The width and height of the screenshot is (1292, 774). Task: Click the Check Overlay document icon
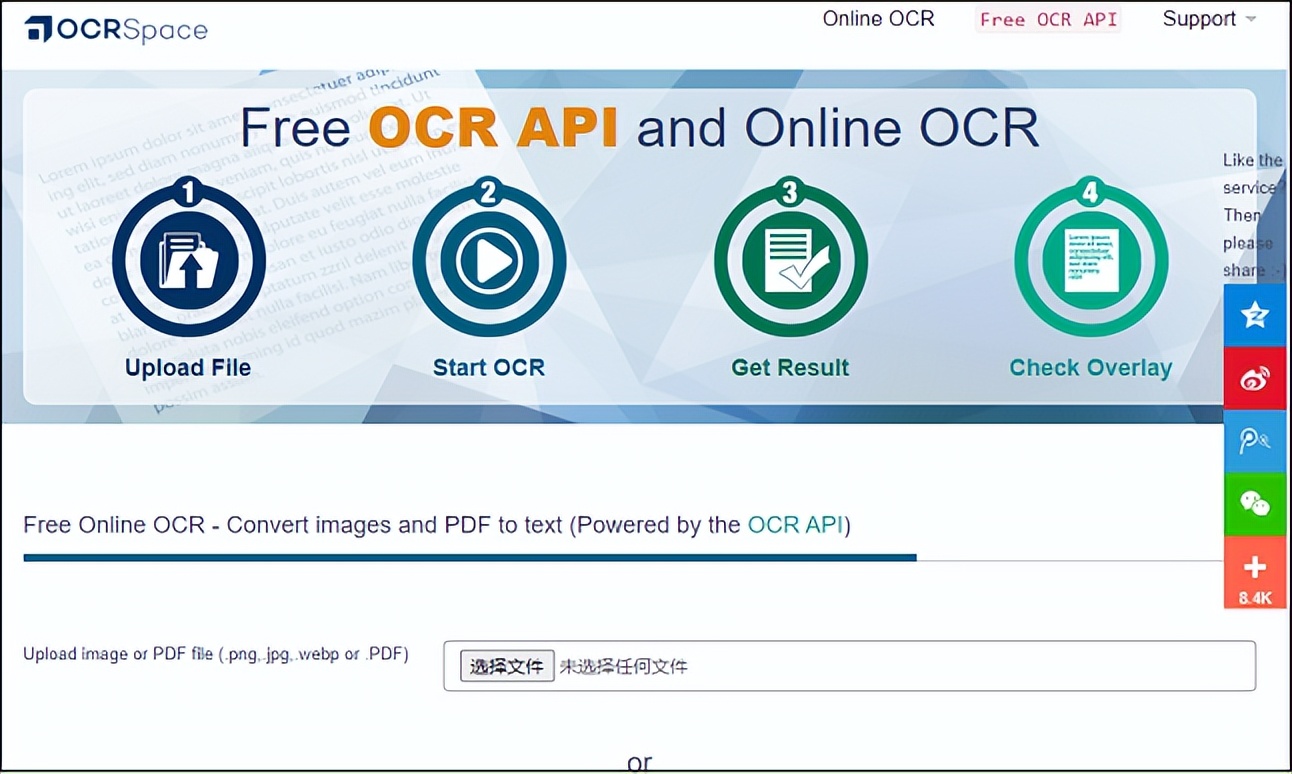[x=1091, y=260]
